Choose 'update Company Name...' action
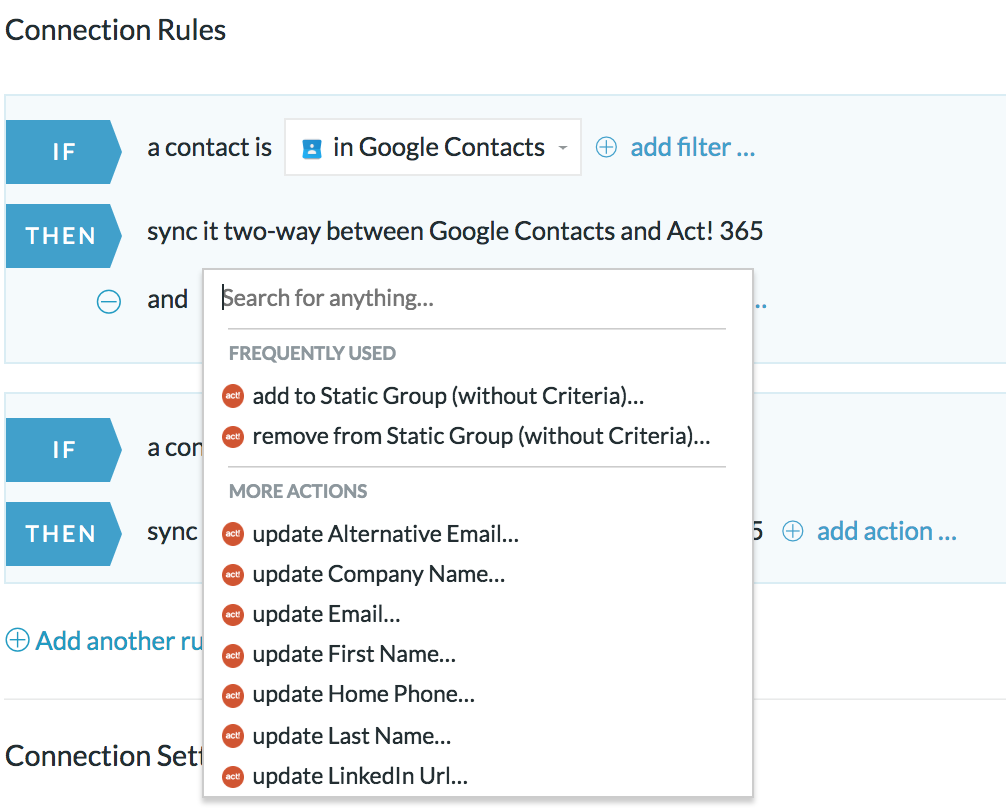 coord(379,574)
